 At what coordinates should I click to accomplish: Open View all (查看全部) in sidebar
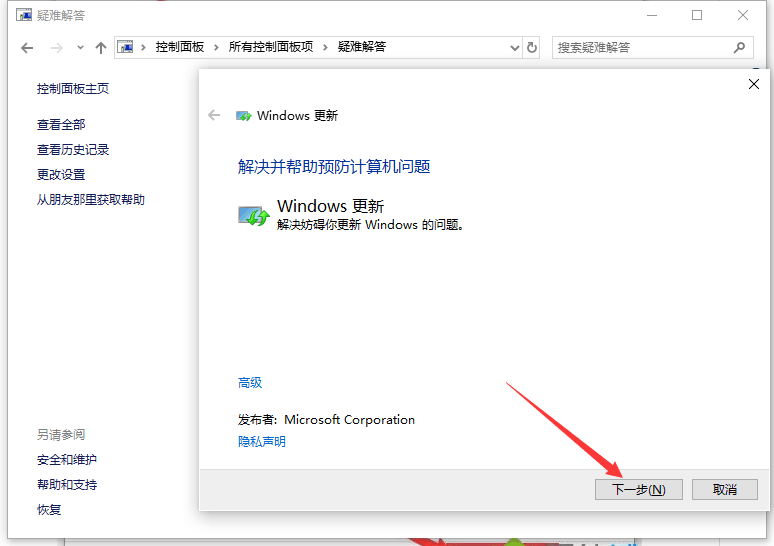pyautogui.click(x=61, y=124)
